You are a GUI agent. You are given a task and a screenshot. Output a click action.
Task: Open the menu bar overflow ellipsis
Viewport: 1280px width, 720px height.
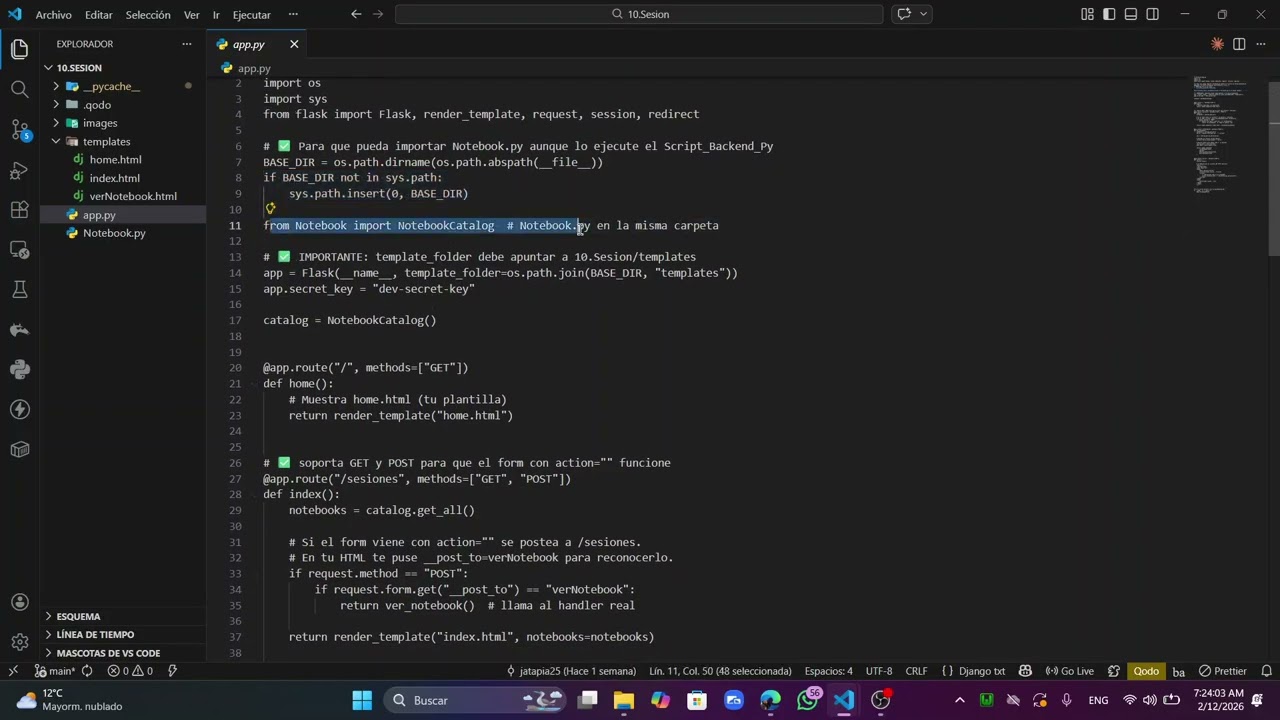click(x=292, y=14)
